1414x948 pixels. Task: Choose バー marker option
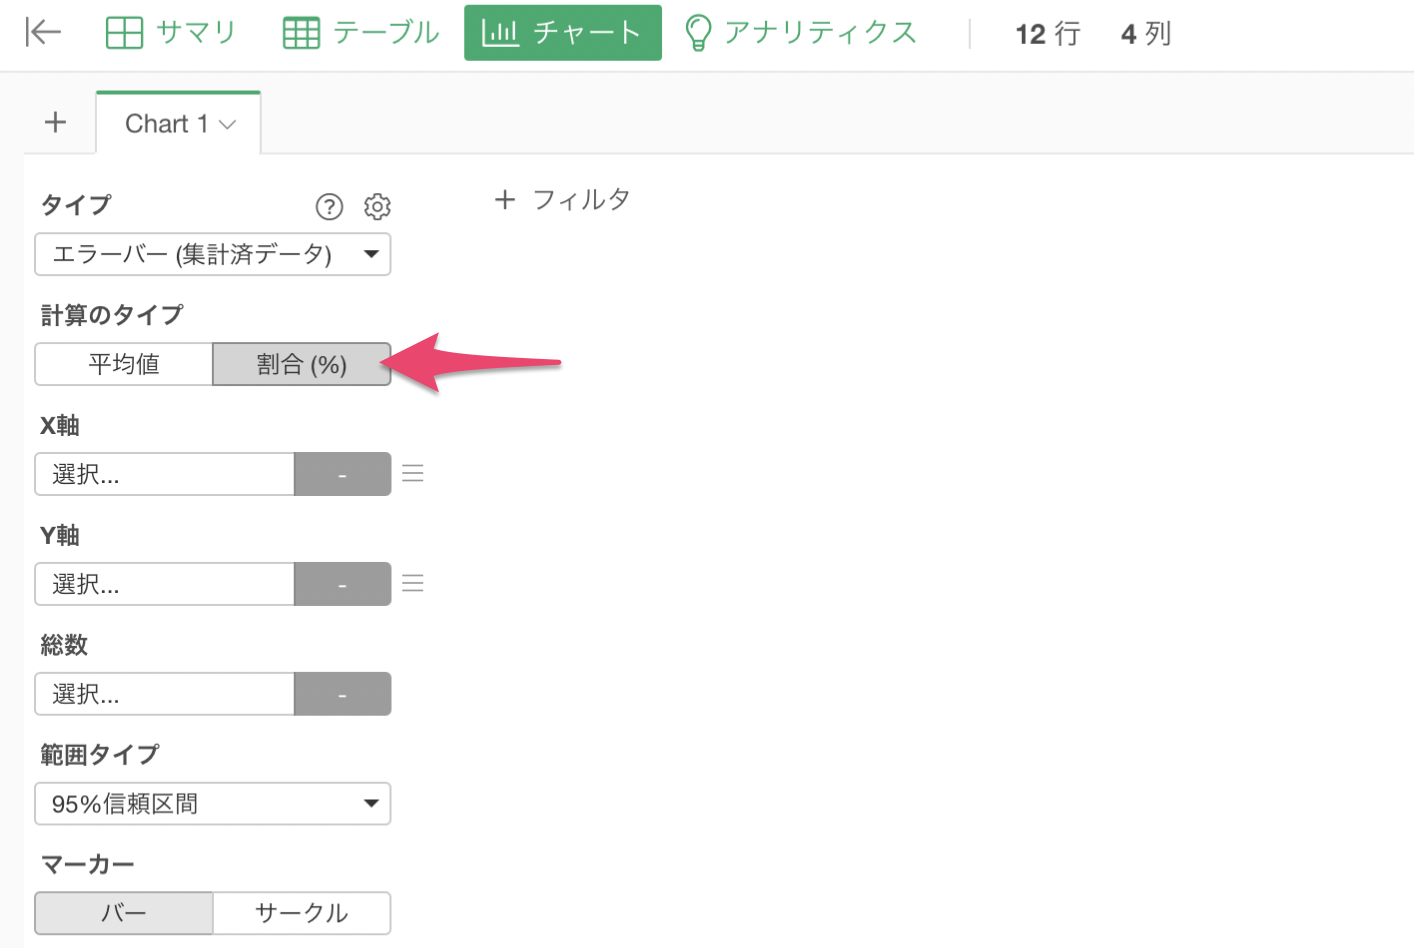(124, 913)
